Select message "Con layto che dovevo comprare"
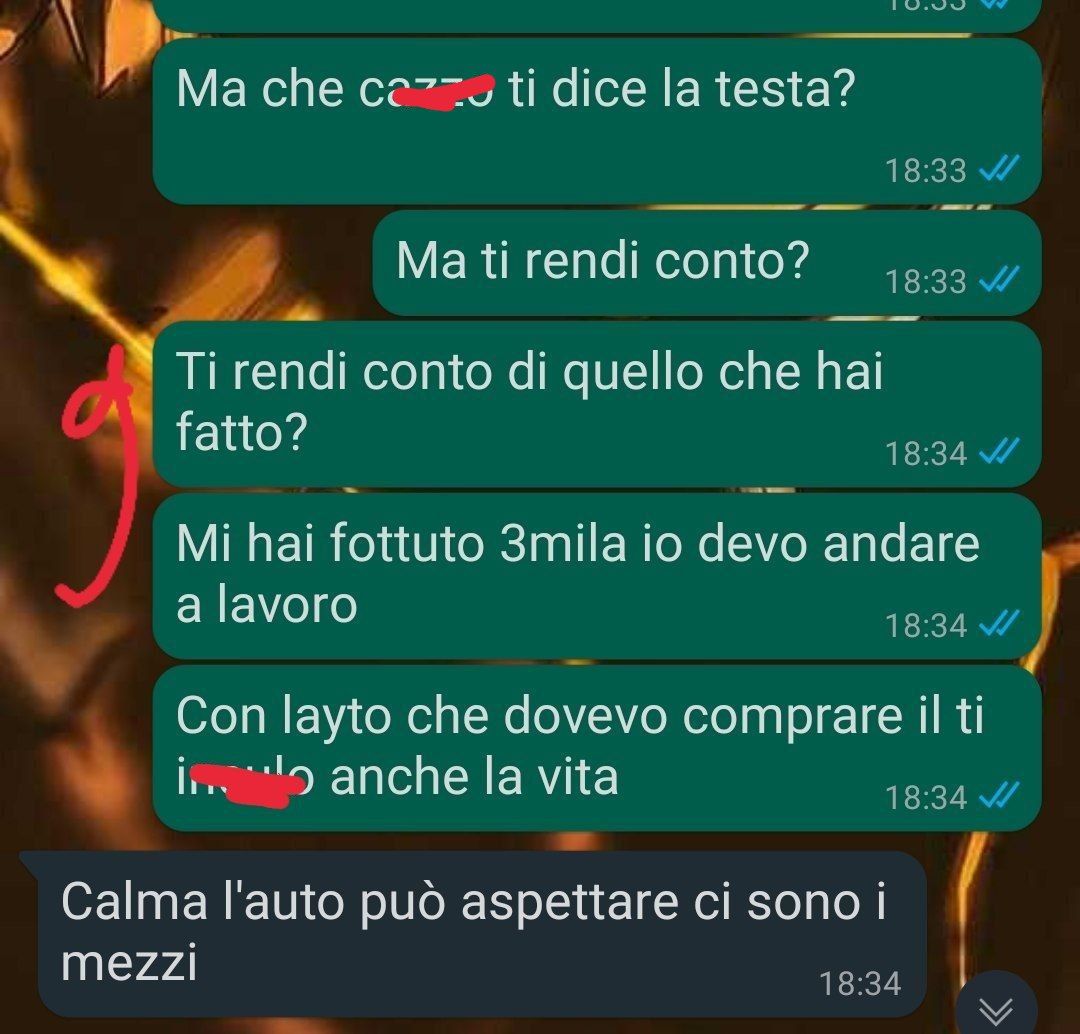1080x1034 pixels. [596, 748]
